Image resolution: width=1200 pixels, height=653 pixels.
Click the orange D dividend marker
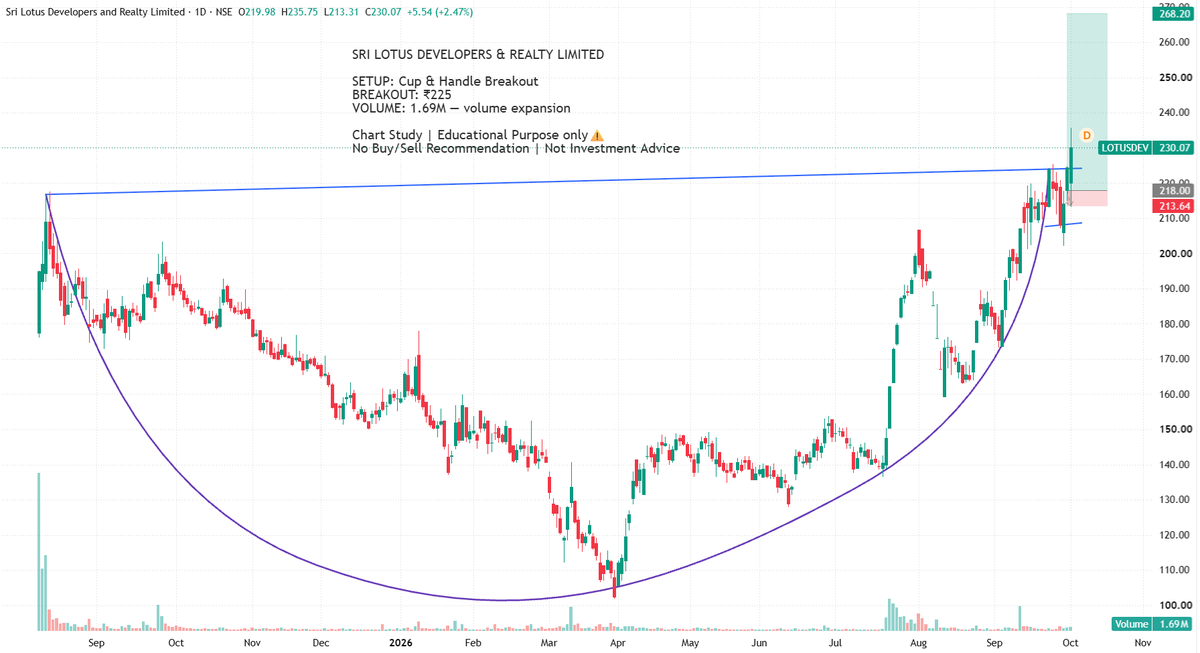pyautogui.click(x=1086, y=135)
